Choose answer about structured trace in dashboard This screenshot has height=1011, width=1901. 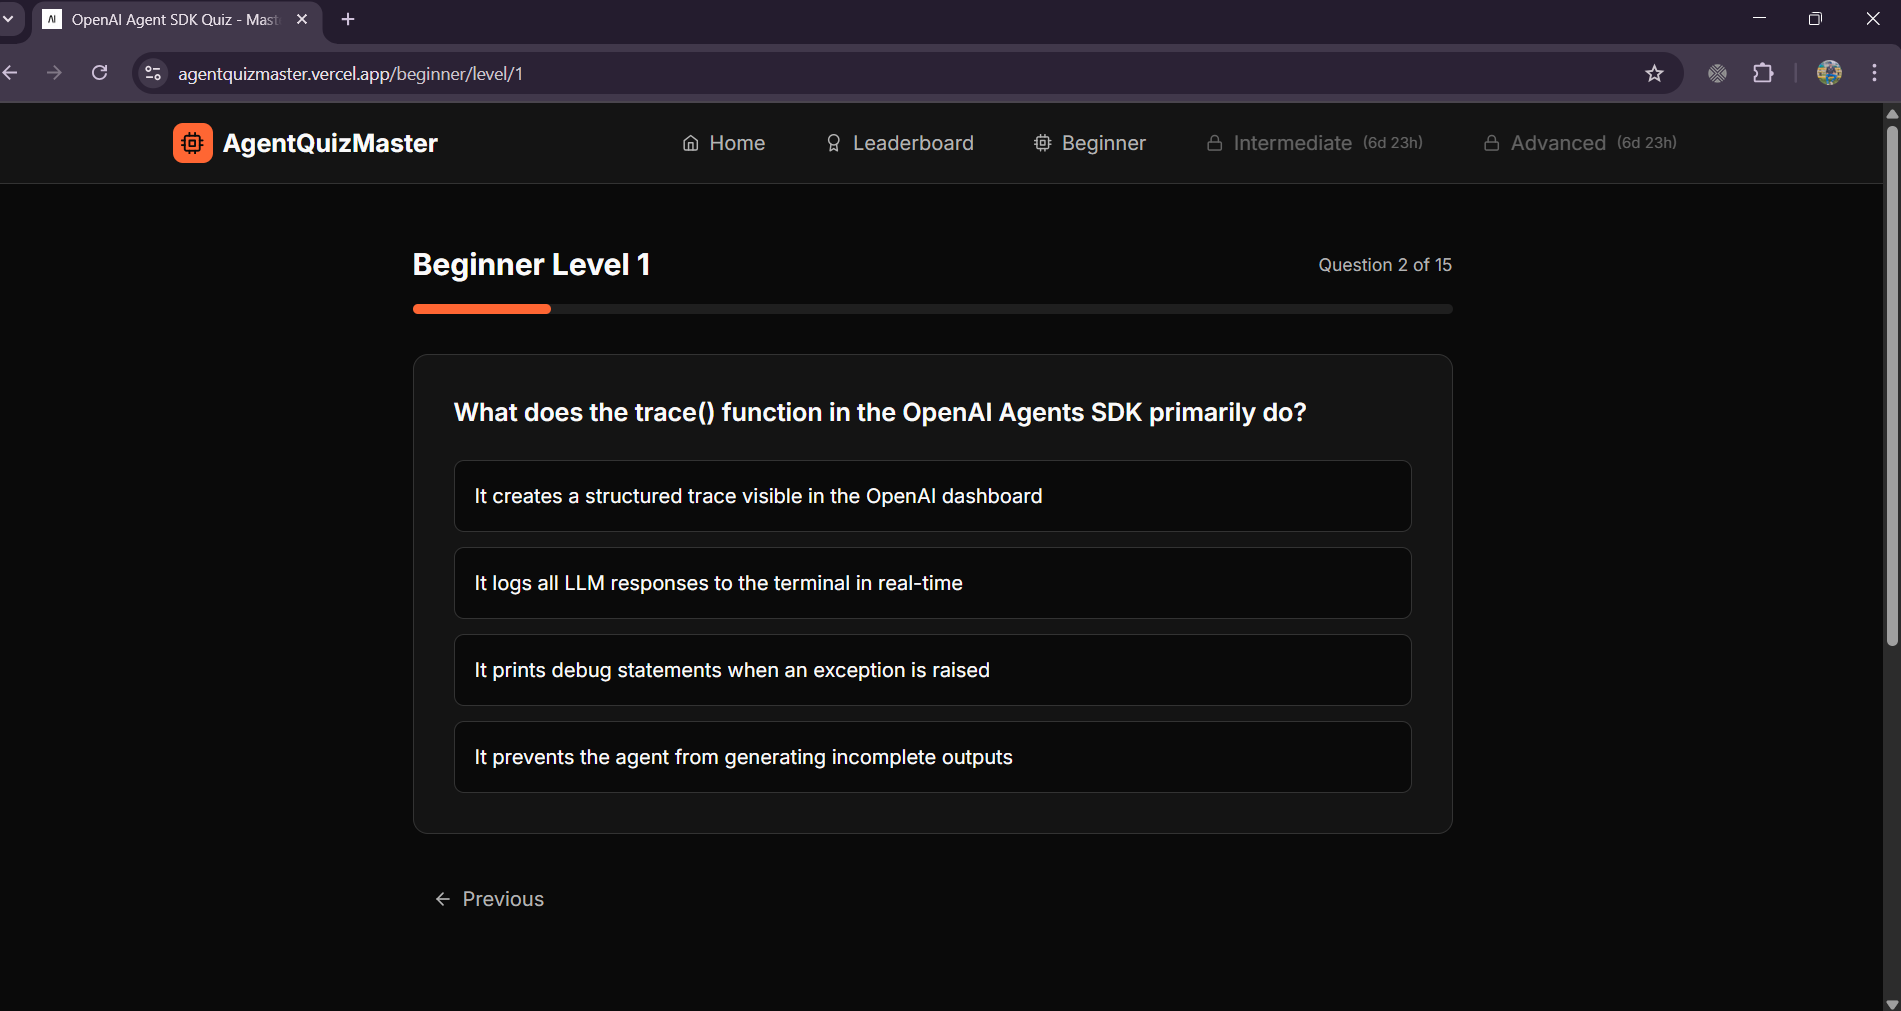click(932, 496)
